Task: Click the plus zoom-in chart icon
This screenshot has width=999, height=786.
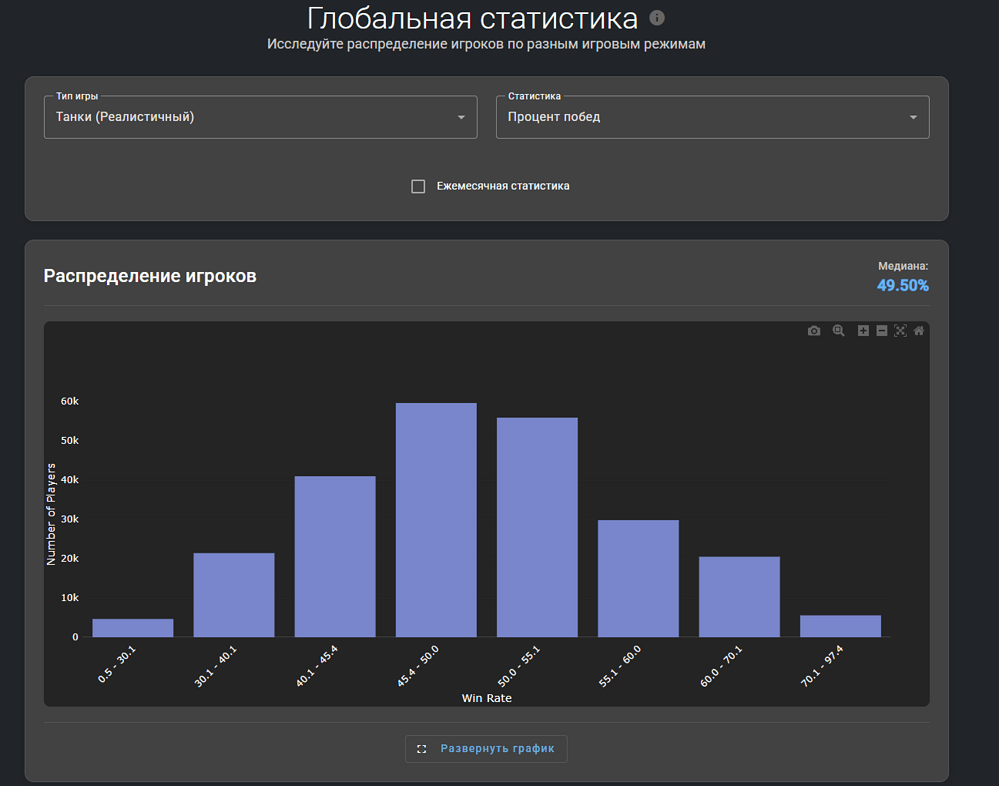Action: 863,331
